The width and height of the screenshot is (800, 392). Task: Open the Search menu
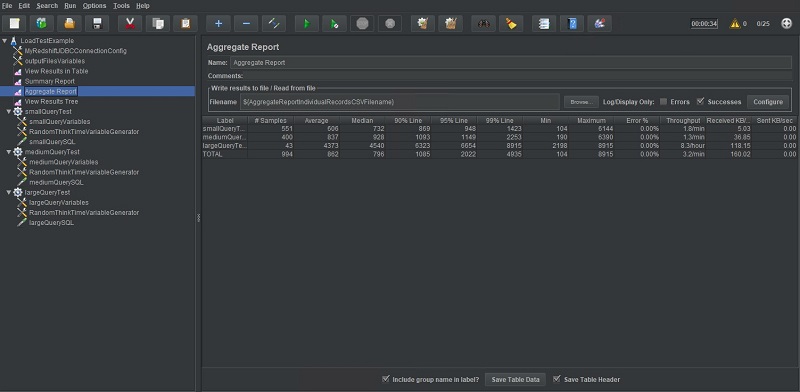pyautogui.click(x=47, y=6)
